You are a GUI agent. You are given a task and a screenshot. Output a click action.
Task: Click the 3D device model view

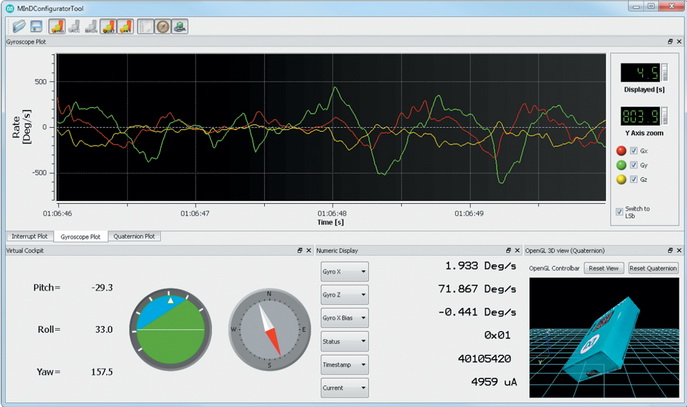coord(604,338)
